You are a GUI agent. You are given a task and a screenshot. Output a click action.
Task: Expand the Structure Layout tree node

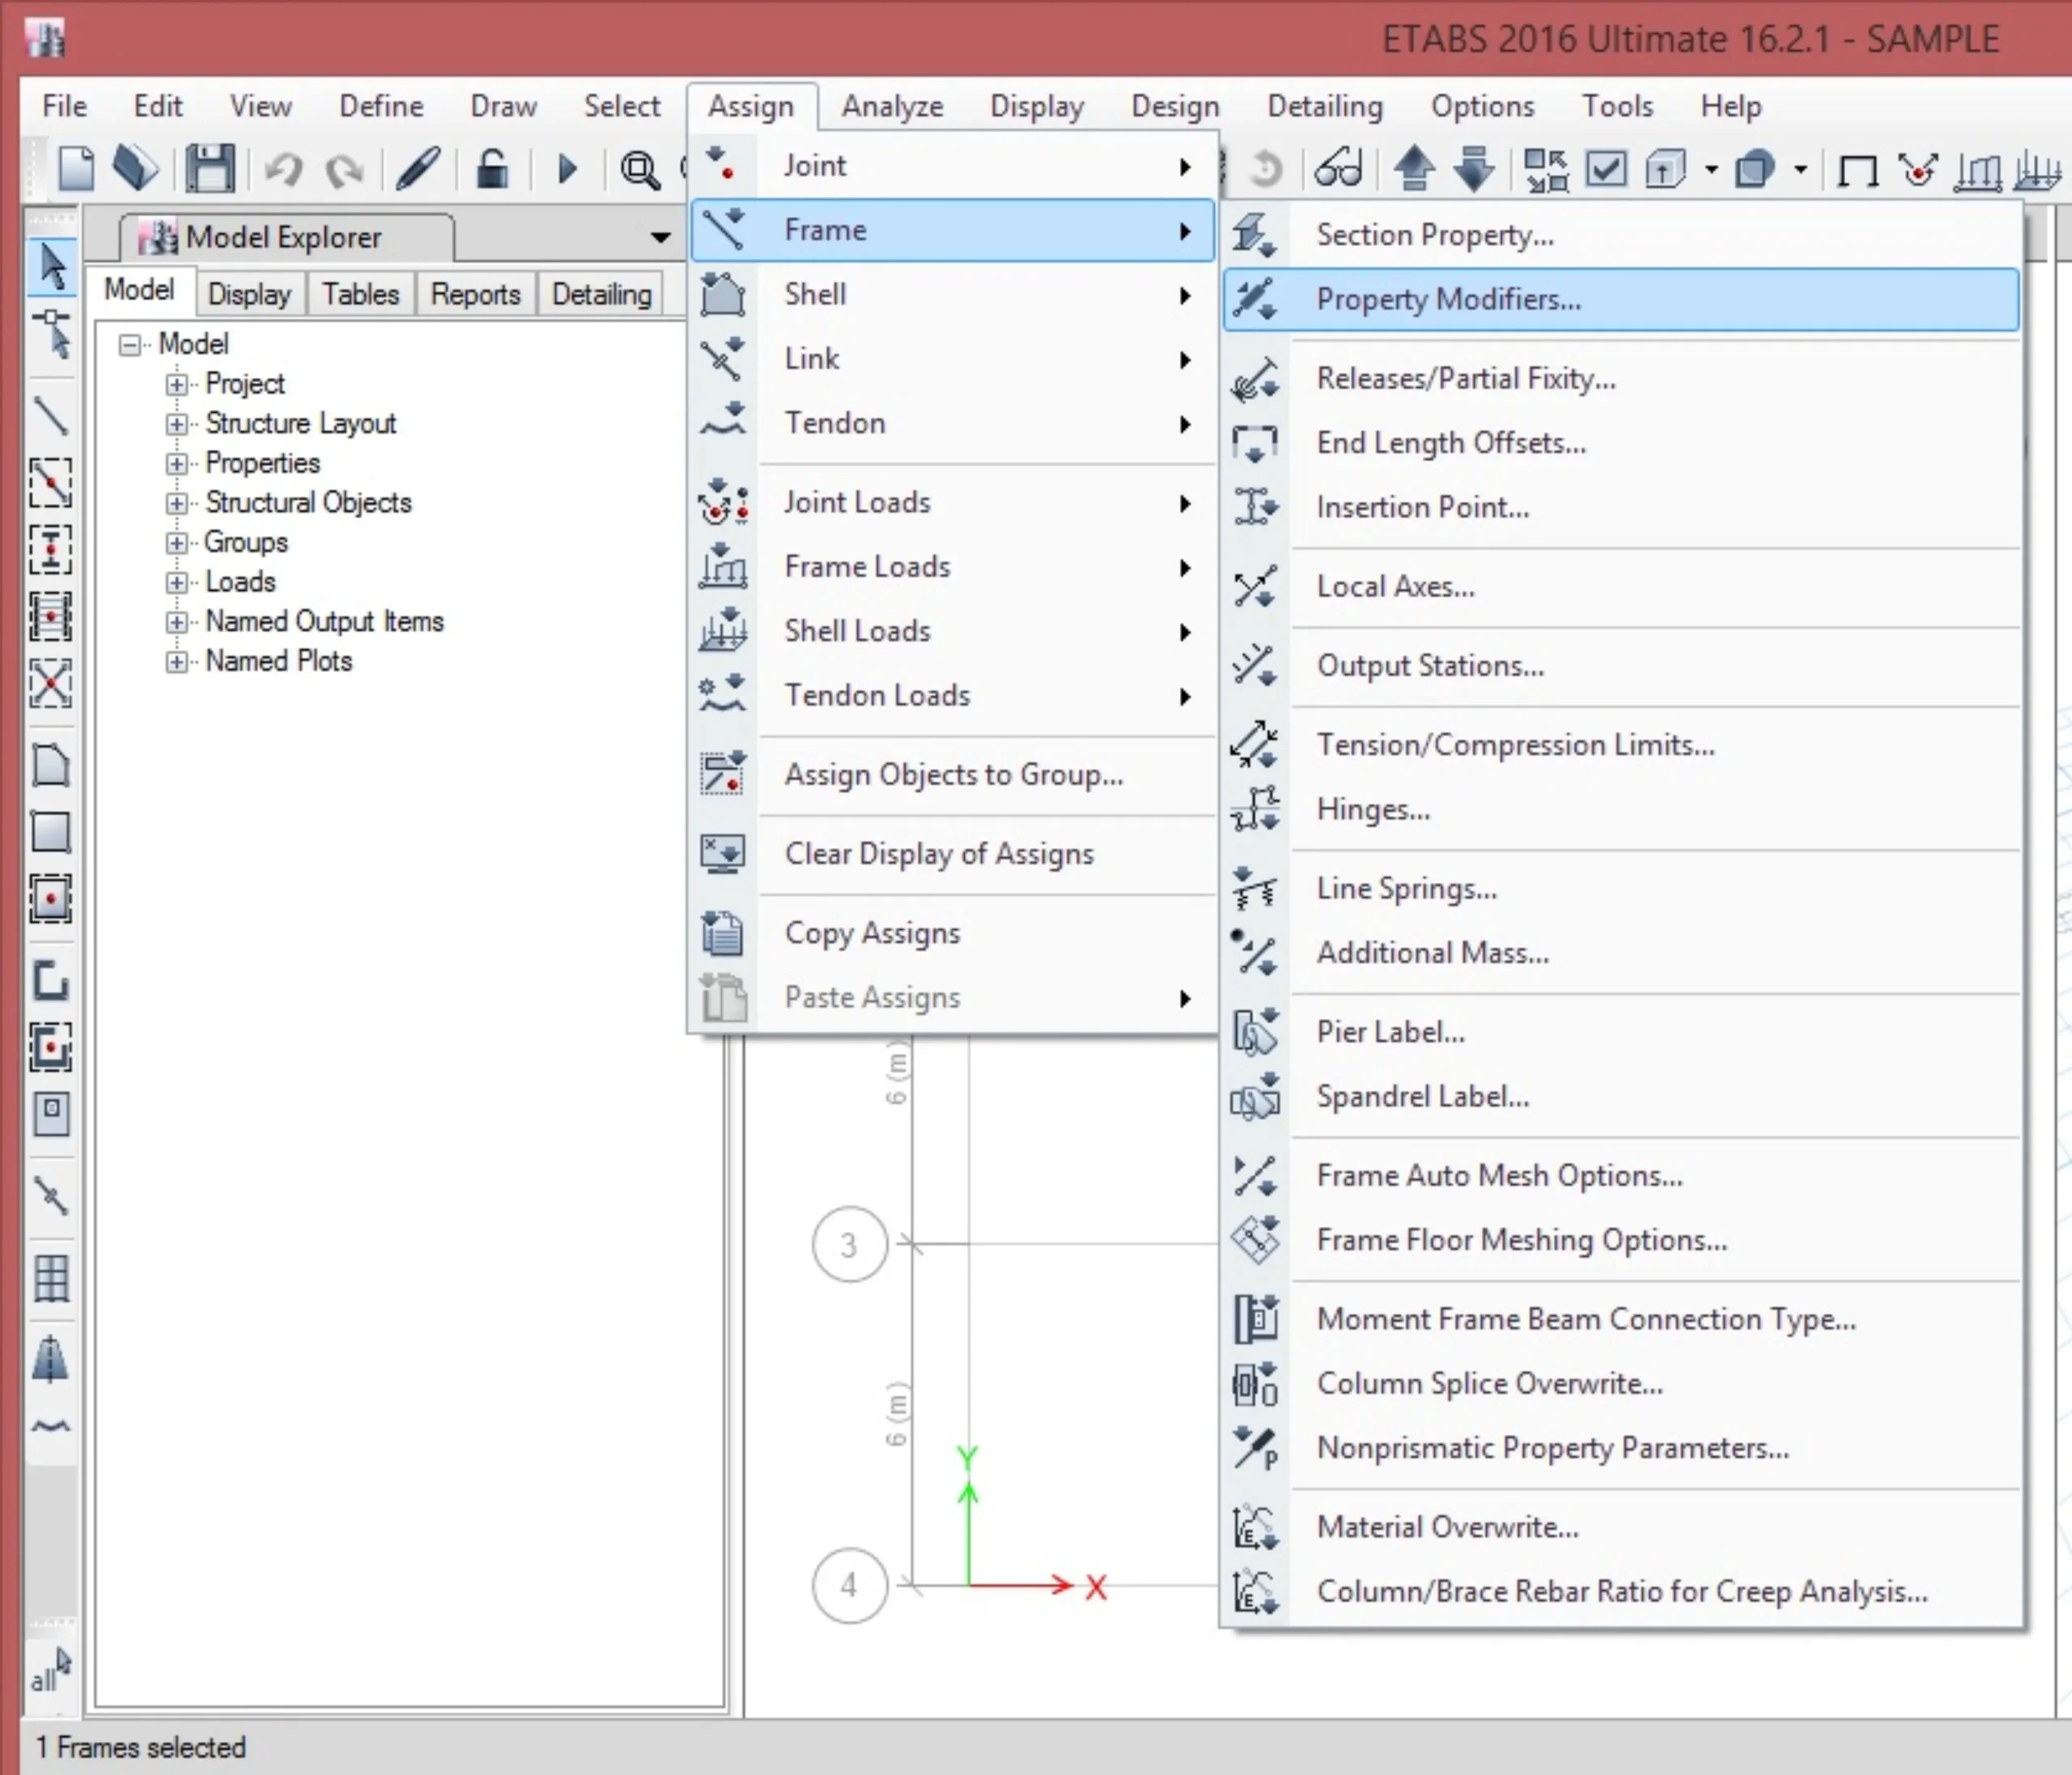pyautogui.click(x=177, y=424)
